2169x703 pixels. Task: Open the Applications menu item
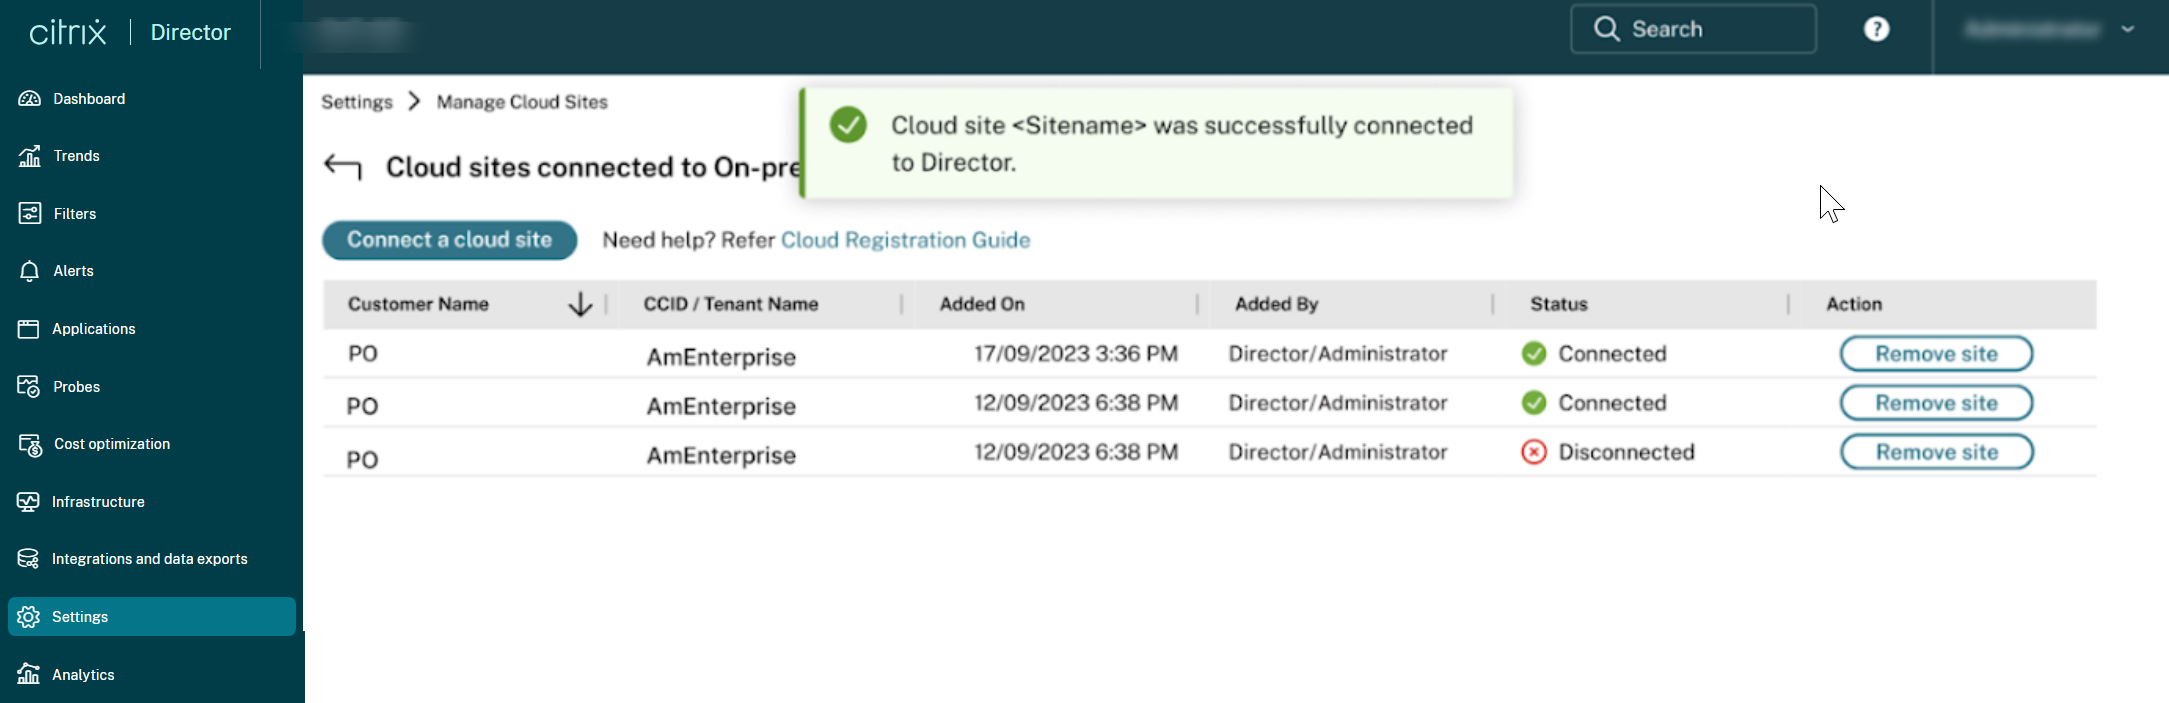[93, 329]
